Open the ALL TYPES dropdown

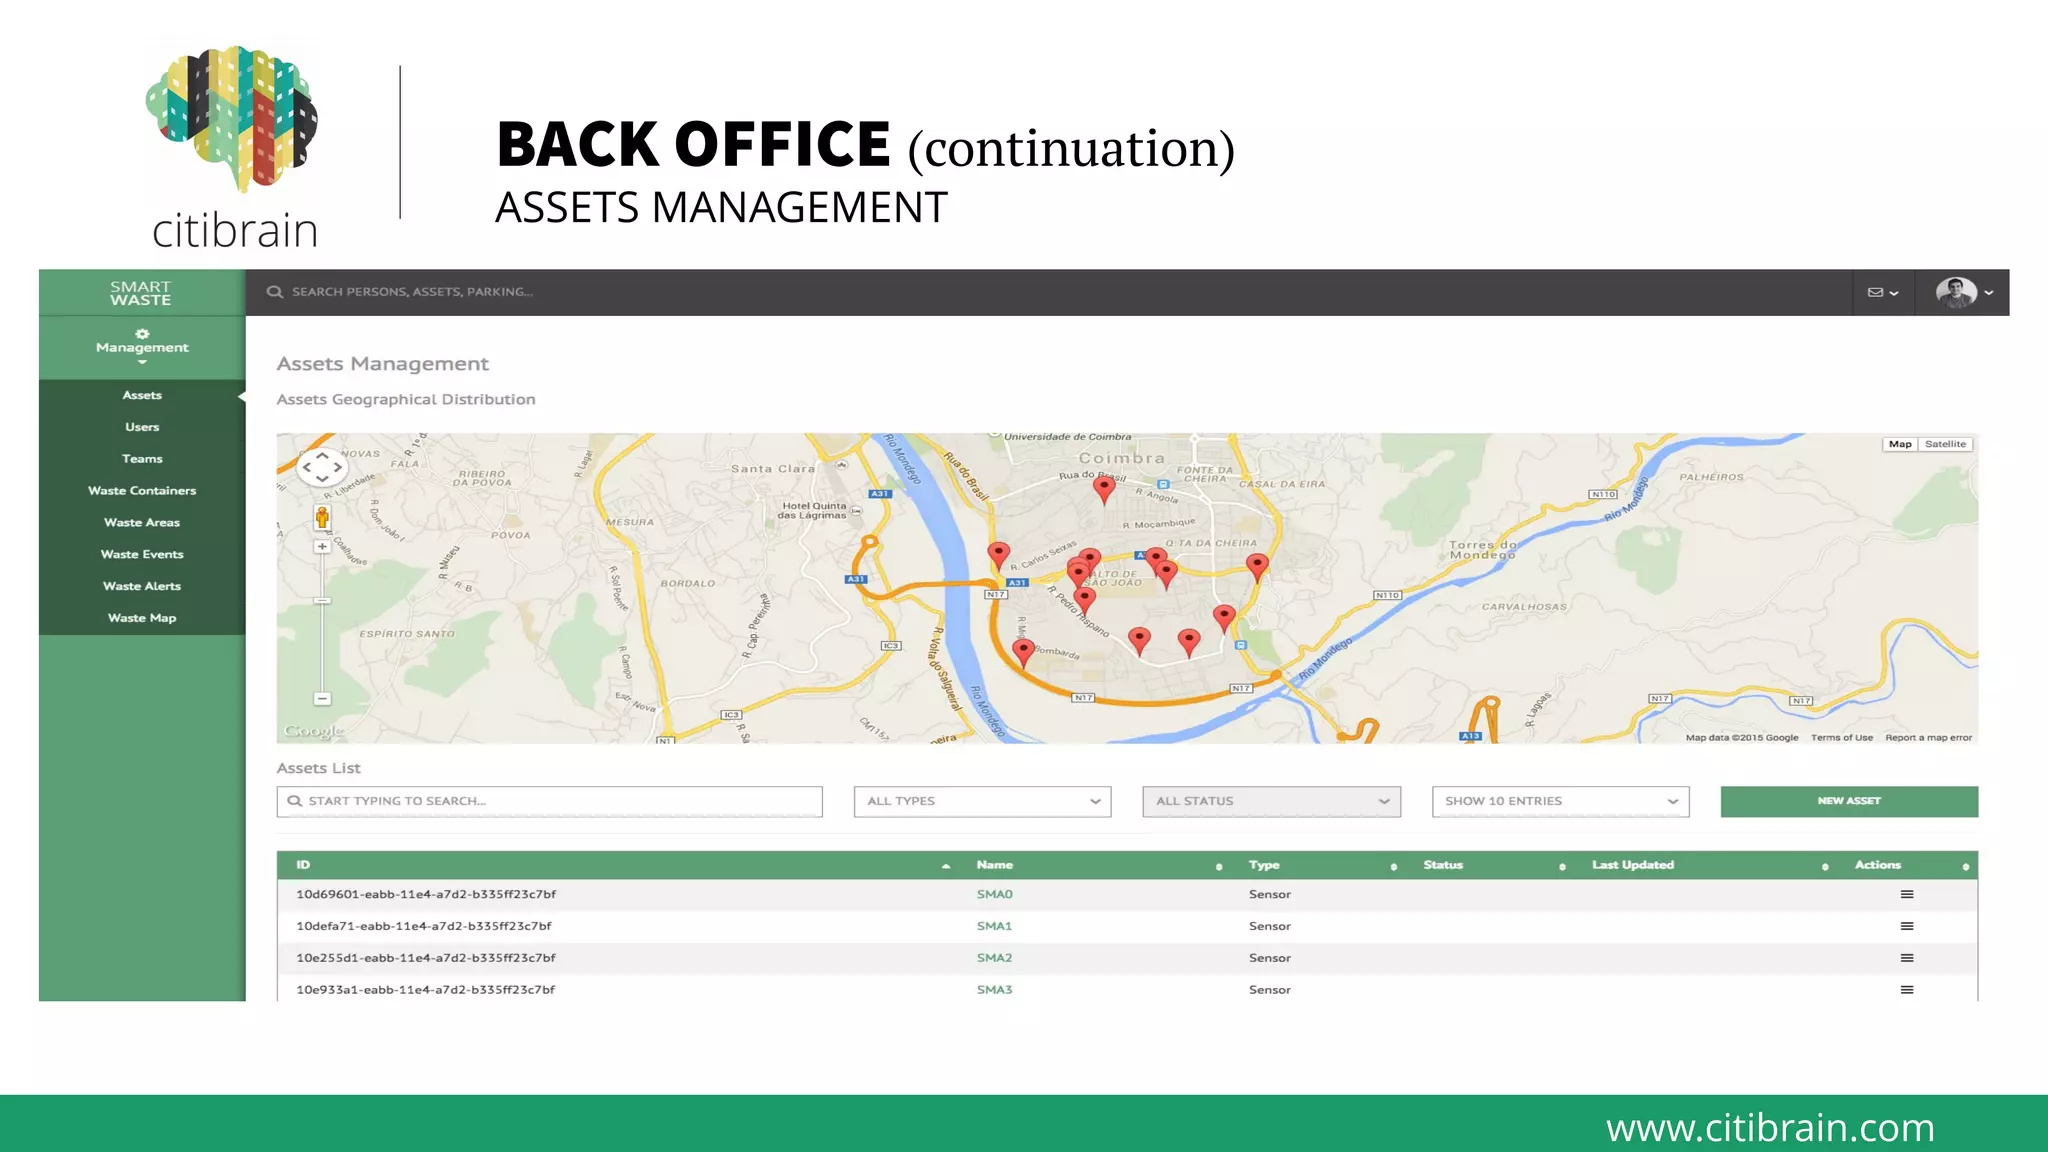[982, 801]
